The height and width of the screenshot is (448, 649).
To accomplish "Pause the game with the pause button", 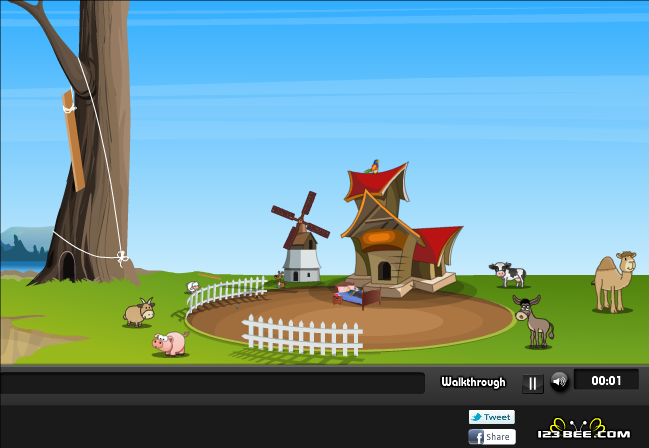I will (x=533, y=383).
